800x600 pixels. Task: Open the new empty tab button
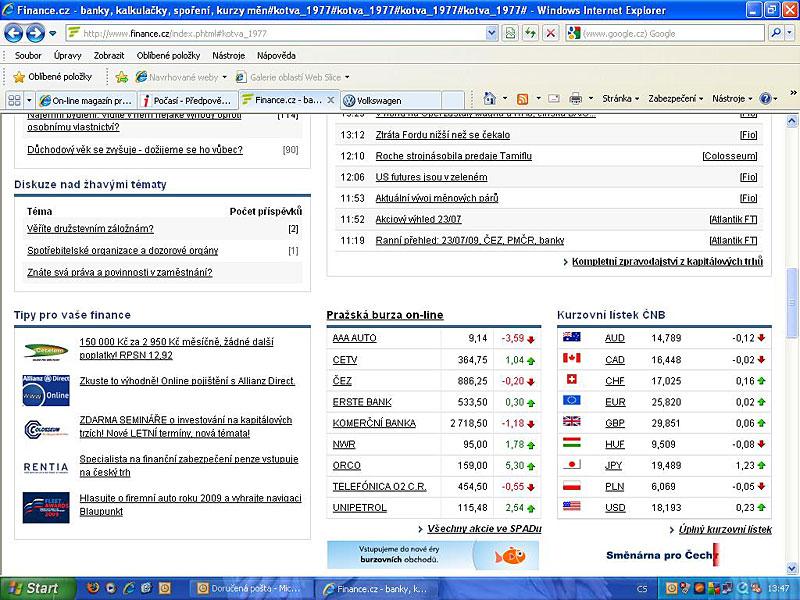[x=453, y=101]
